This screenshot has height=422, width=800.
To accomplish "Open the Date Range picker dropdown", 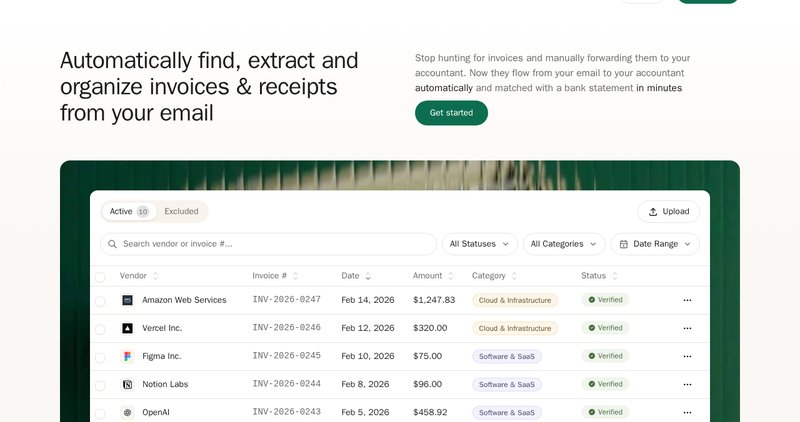I will 655,244.
